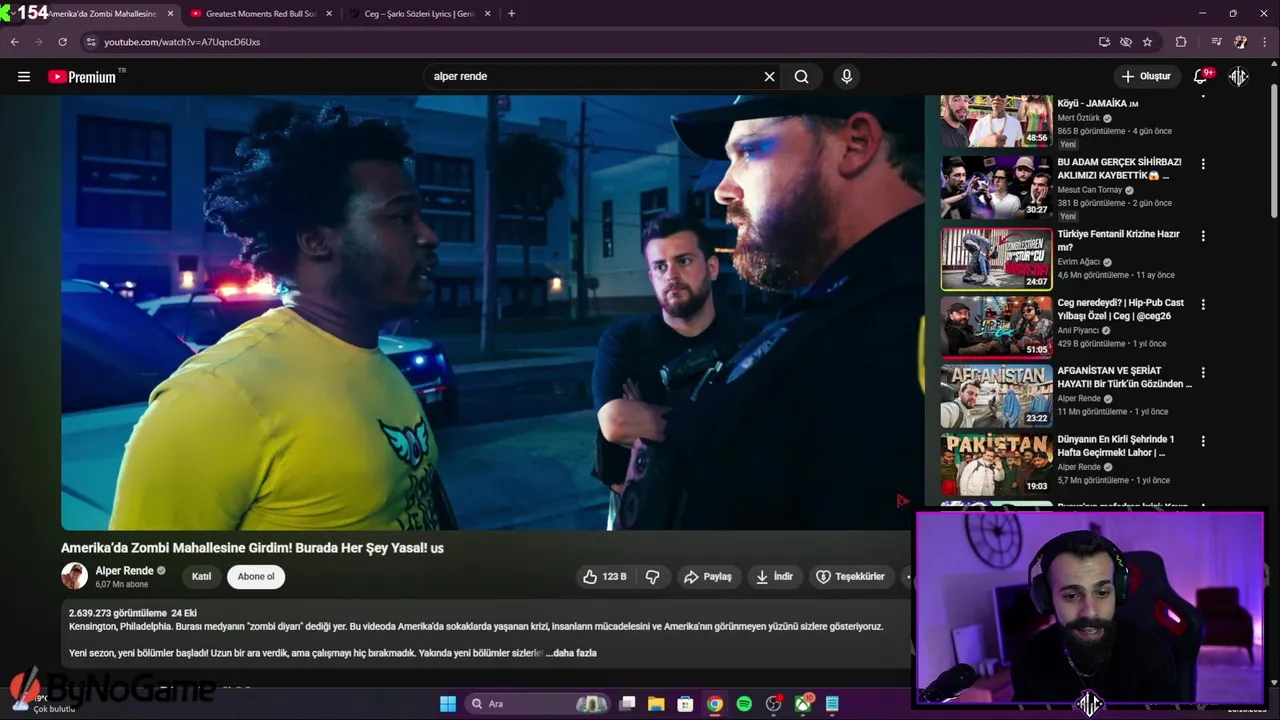Switch to OBS Studio in the taskbar

point(773,704)
